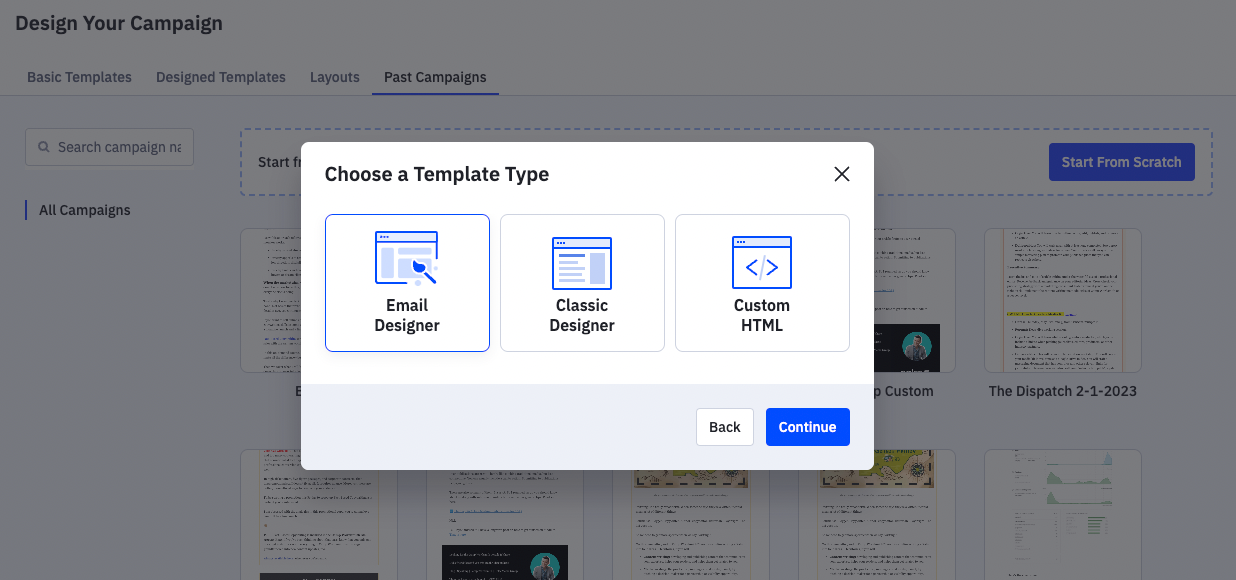Click the Classic Designer label text
The image size is (1236, 580).
coord(582,315)
